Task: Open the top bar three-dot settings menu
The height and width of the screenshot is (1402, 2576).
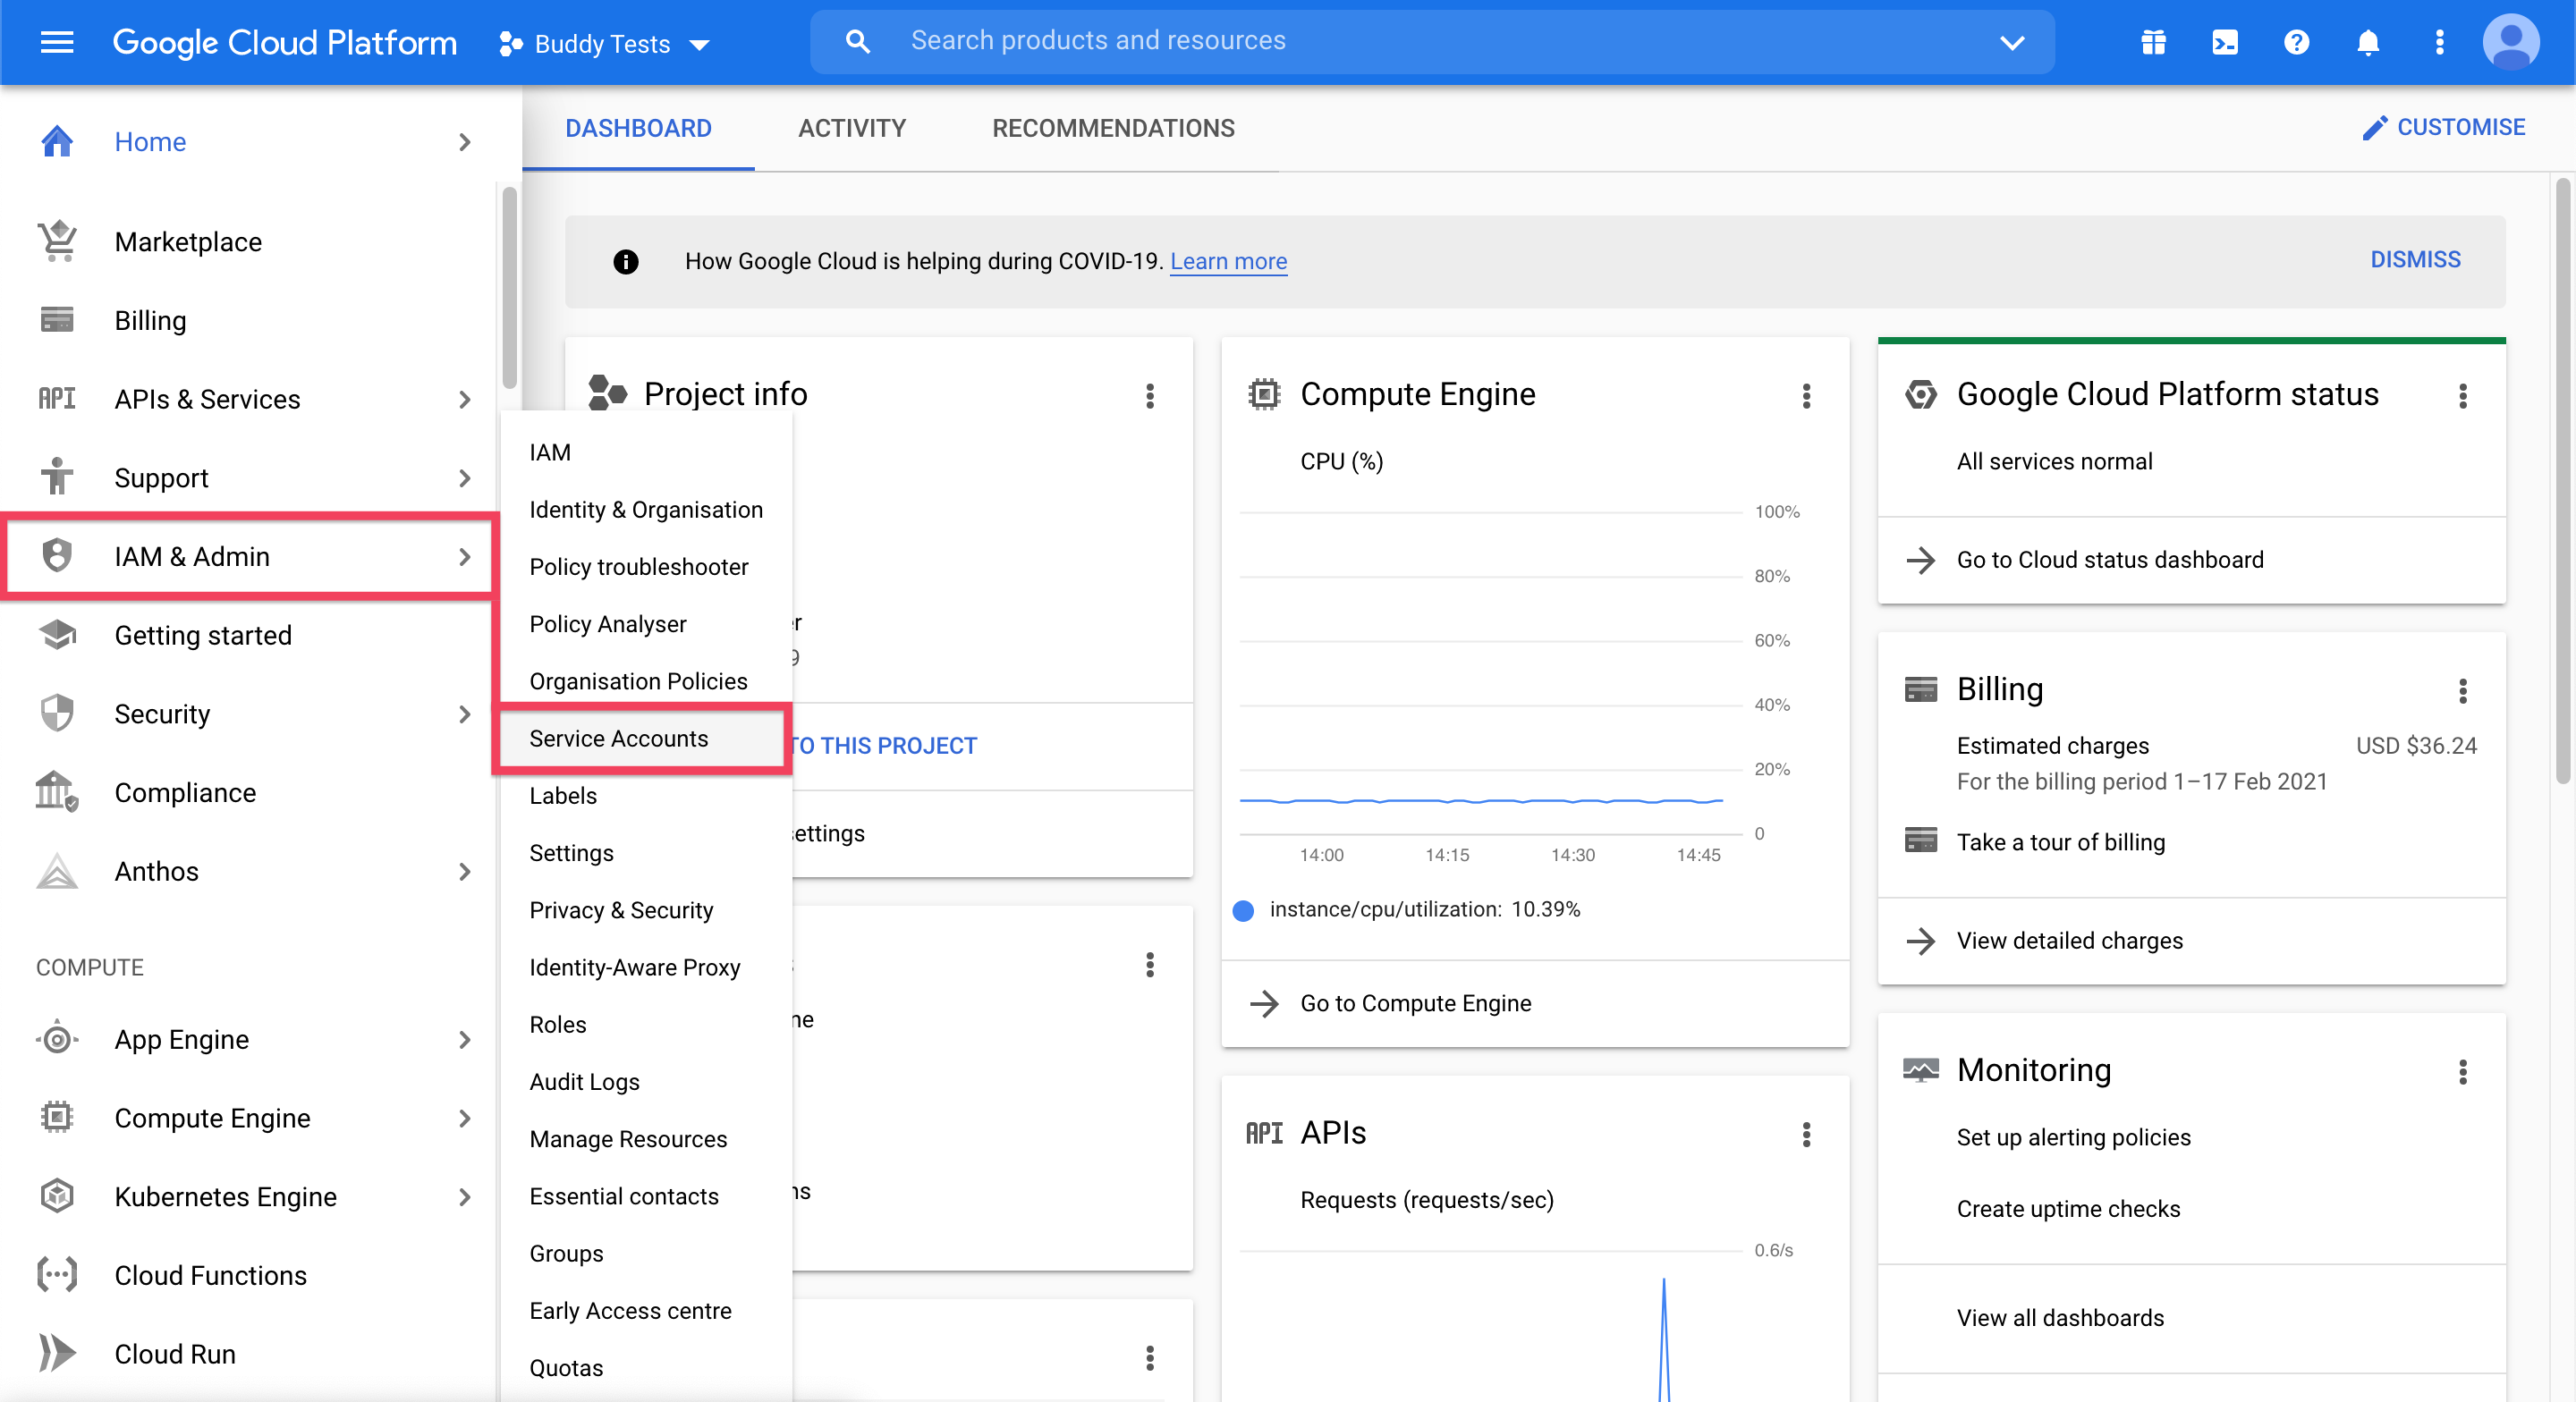Action: pos(2440,42)
